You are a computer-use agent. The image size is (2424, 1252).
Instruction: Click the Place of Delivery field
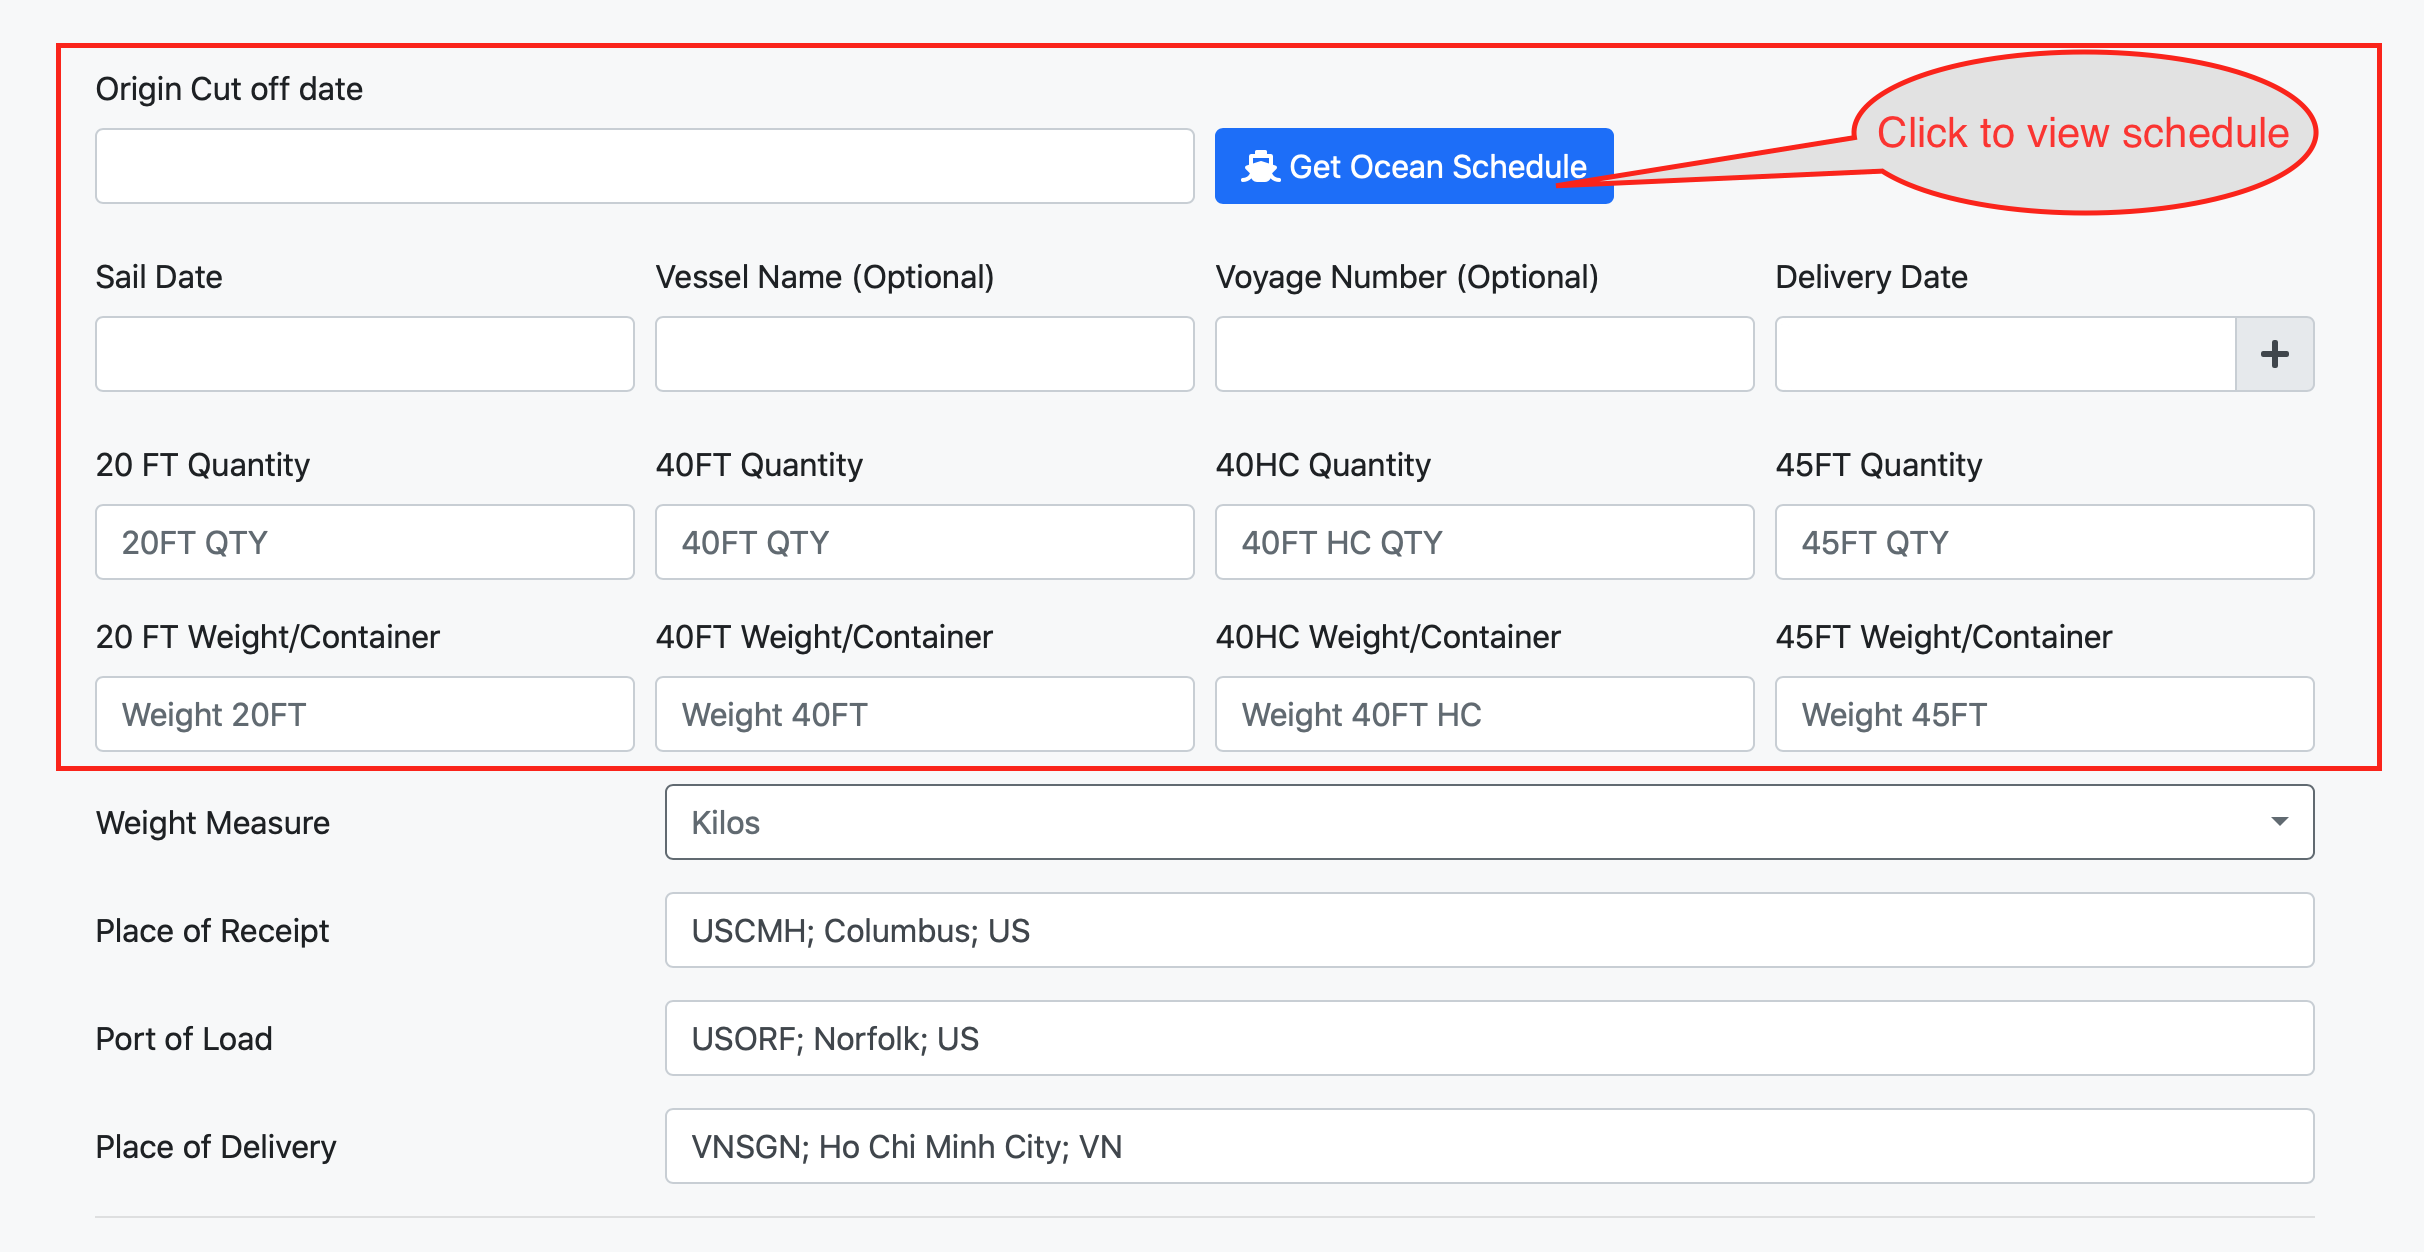1488,1146
